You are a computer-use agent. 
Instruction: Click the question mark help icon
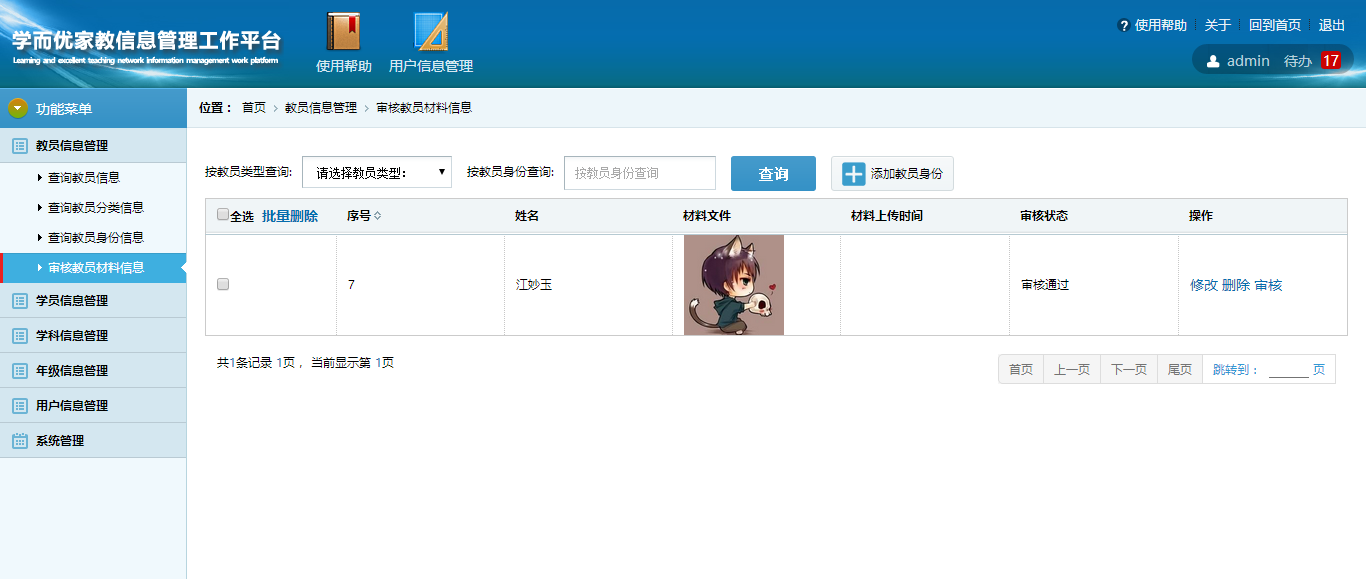click(1124, 26)
